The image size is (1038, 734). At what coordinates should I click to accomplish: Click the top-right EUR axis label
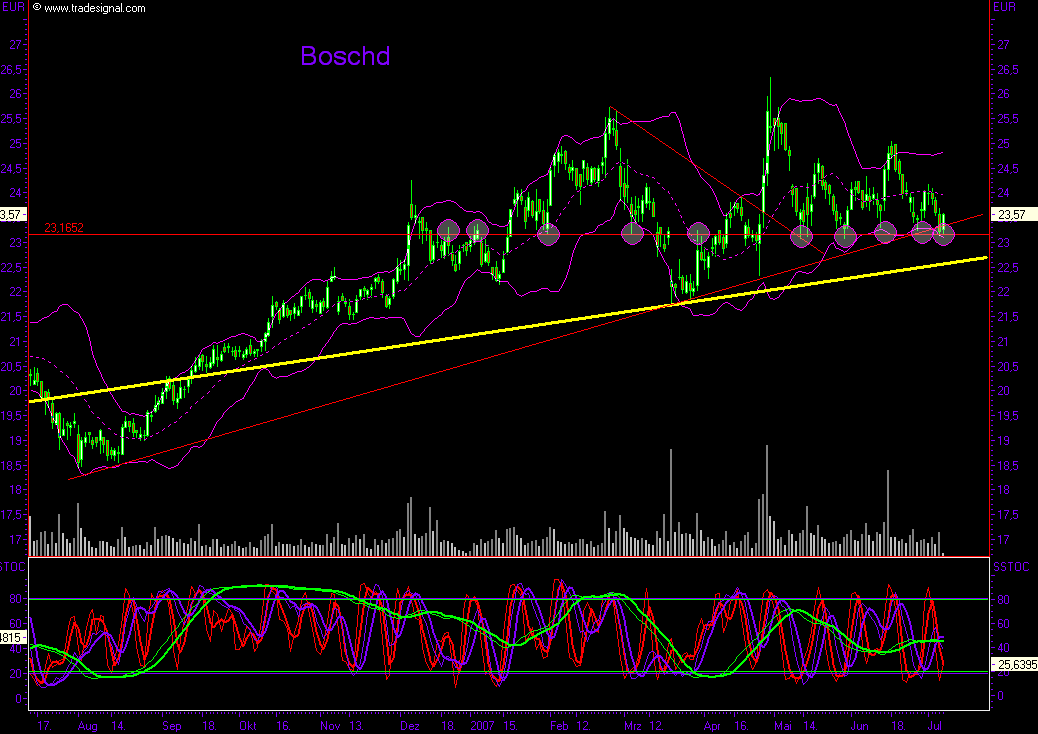1003,8
